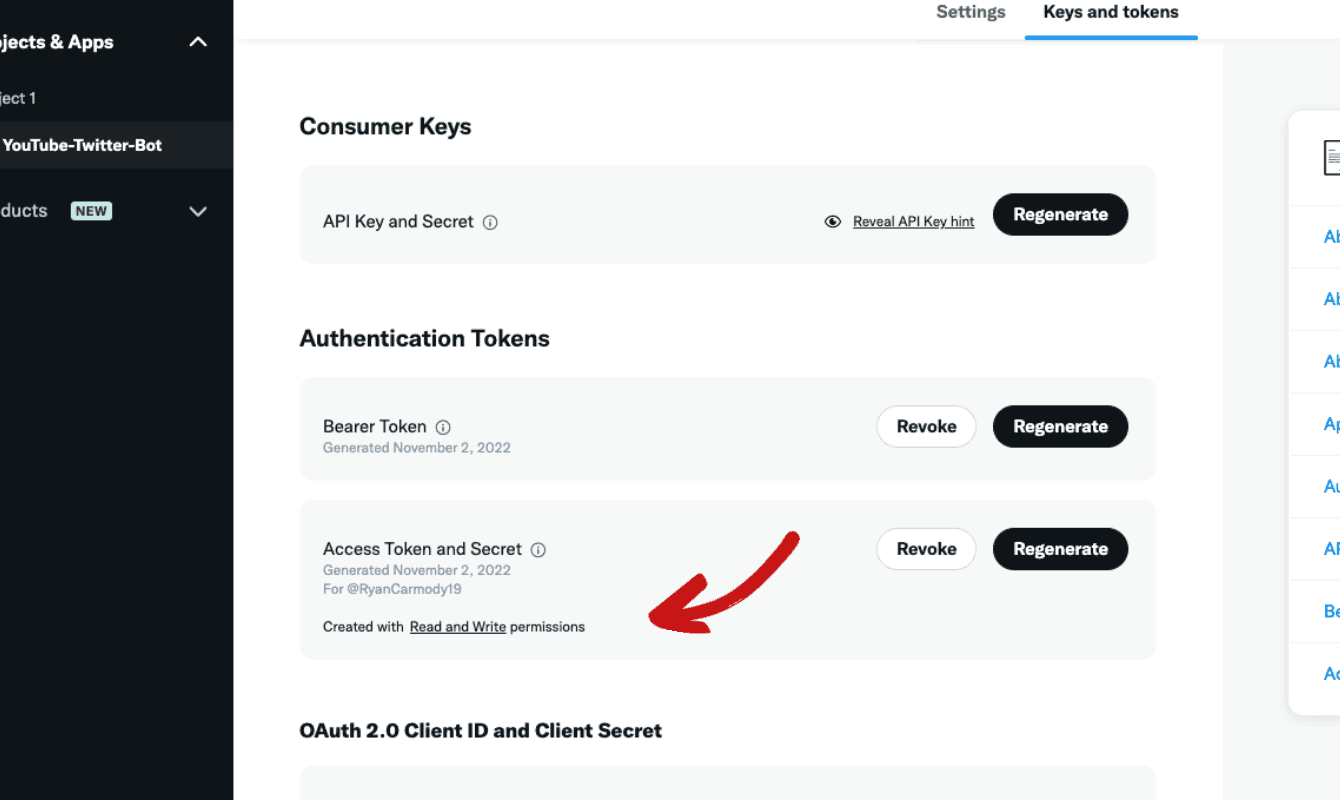Click 'OAuth 2.0 Client ID and Client Secret' heading
This screenshot has height=800, width=1340.
[480, 731]
